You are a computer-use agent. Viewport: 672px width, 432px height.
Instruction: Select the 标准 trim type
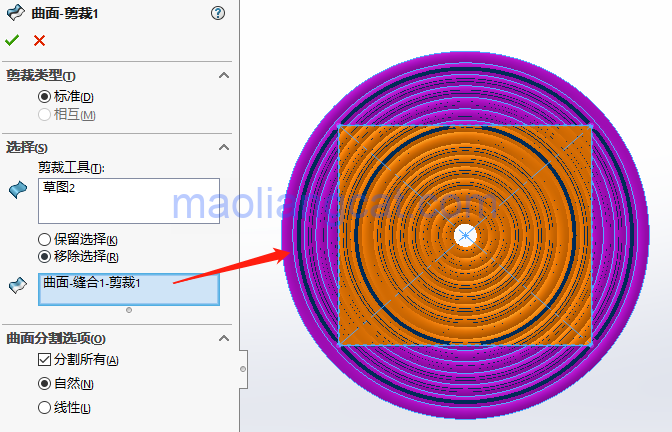point(44,96)
